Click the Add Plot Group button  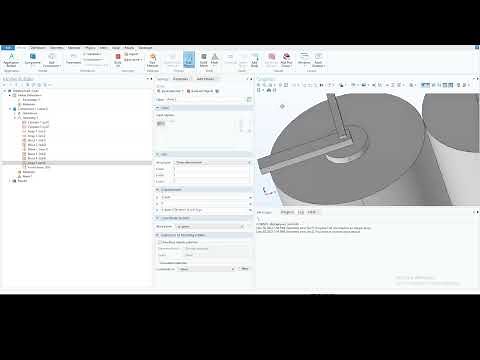tap(286, 60)
